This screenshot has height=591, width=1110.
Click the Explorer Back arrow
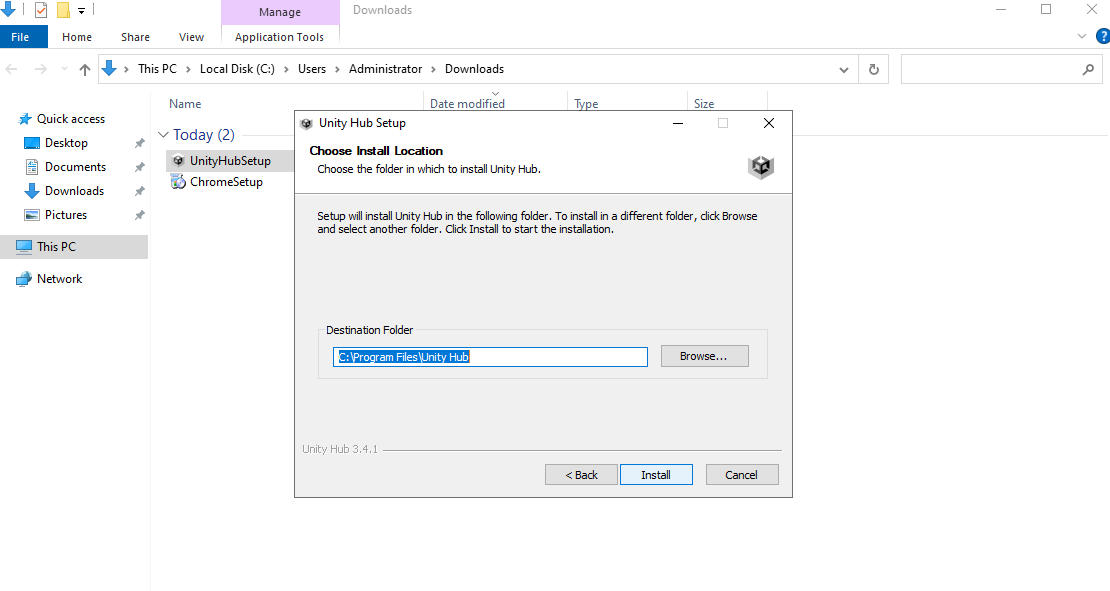[x=11, y=69]
